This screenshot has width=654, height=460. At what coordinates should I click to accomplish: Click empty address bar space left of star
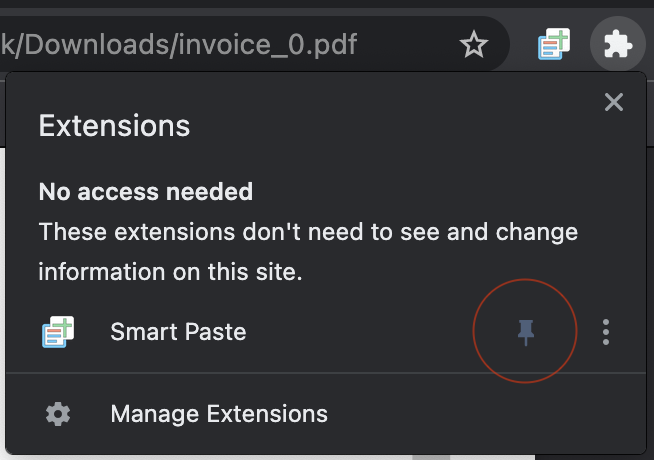point(409,44)
